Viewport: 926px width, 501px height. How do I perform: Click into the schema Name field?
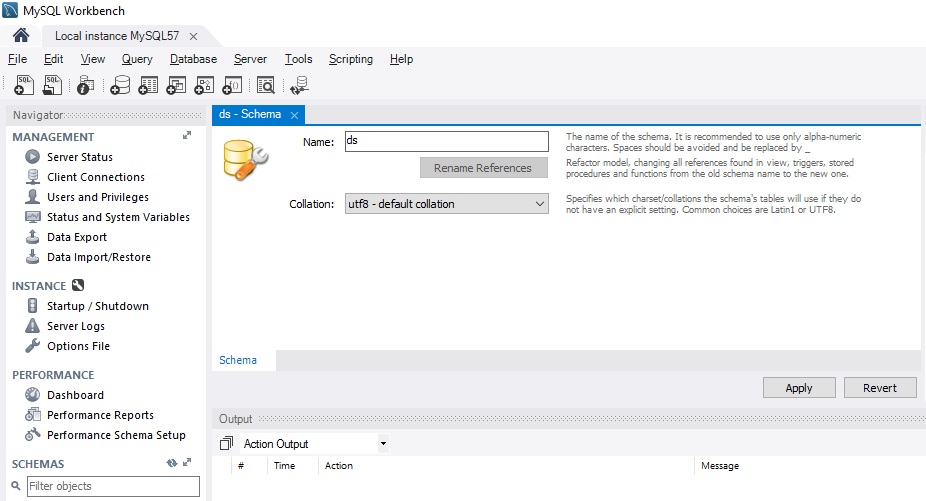[446, 141]
